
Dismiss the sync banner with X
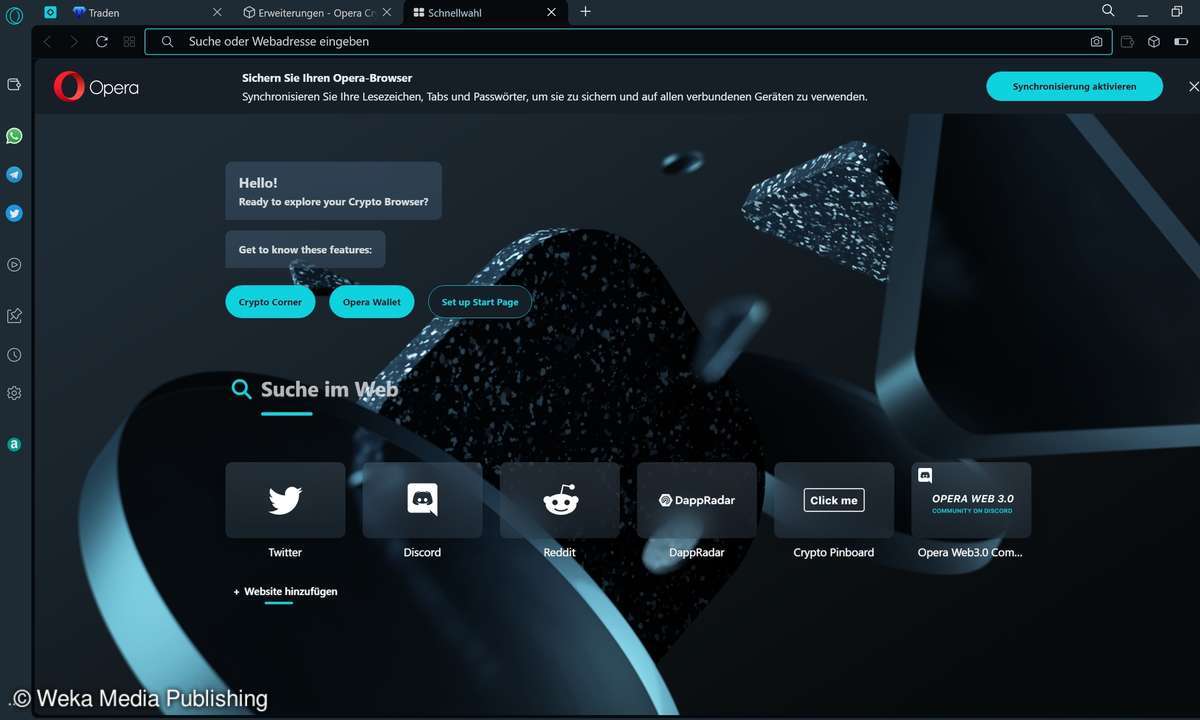(x=1192, y=87)
